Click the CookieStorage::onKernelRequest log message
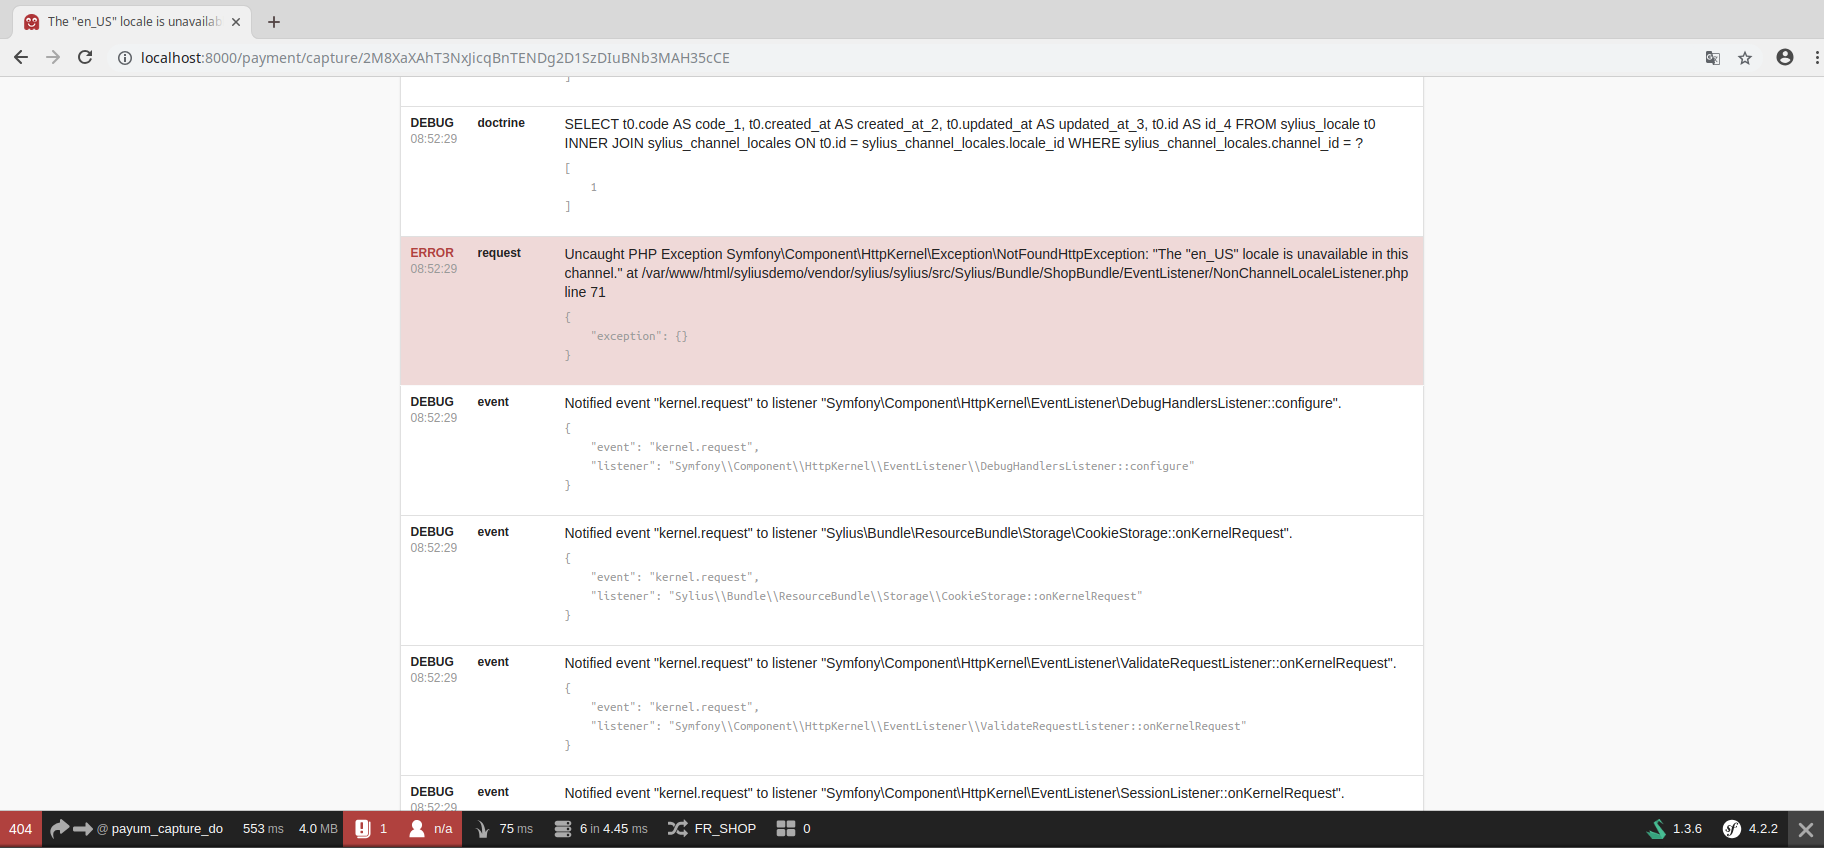1824x848 pixels. click(x=928, y=533)
